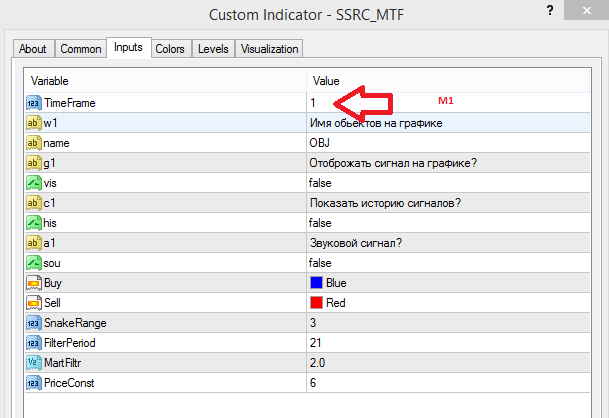Click the FilterPeriod integer type icon
609x418 pixels.
34,343
